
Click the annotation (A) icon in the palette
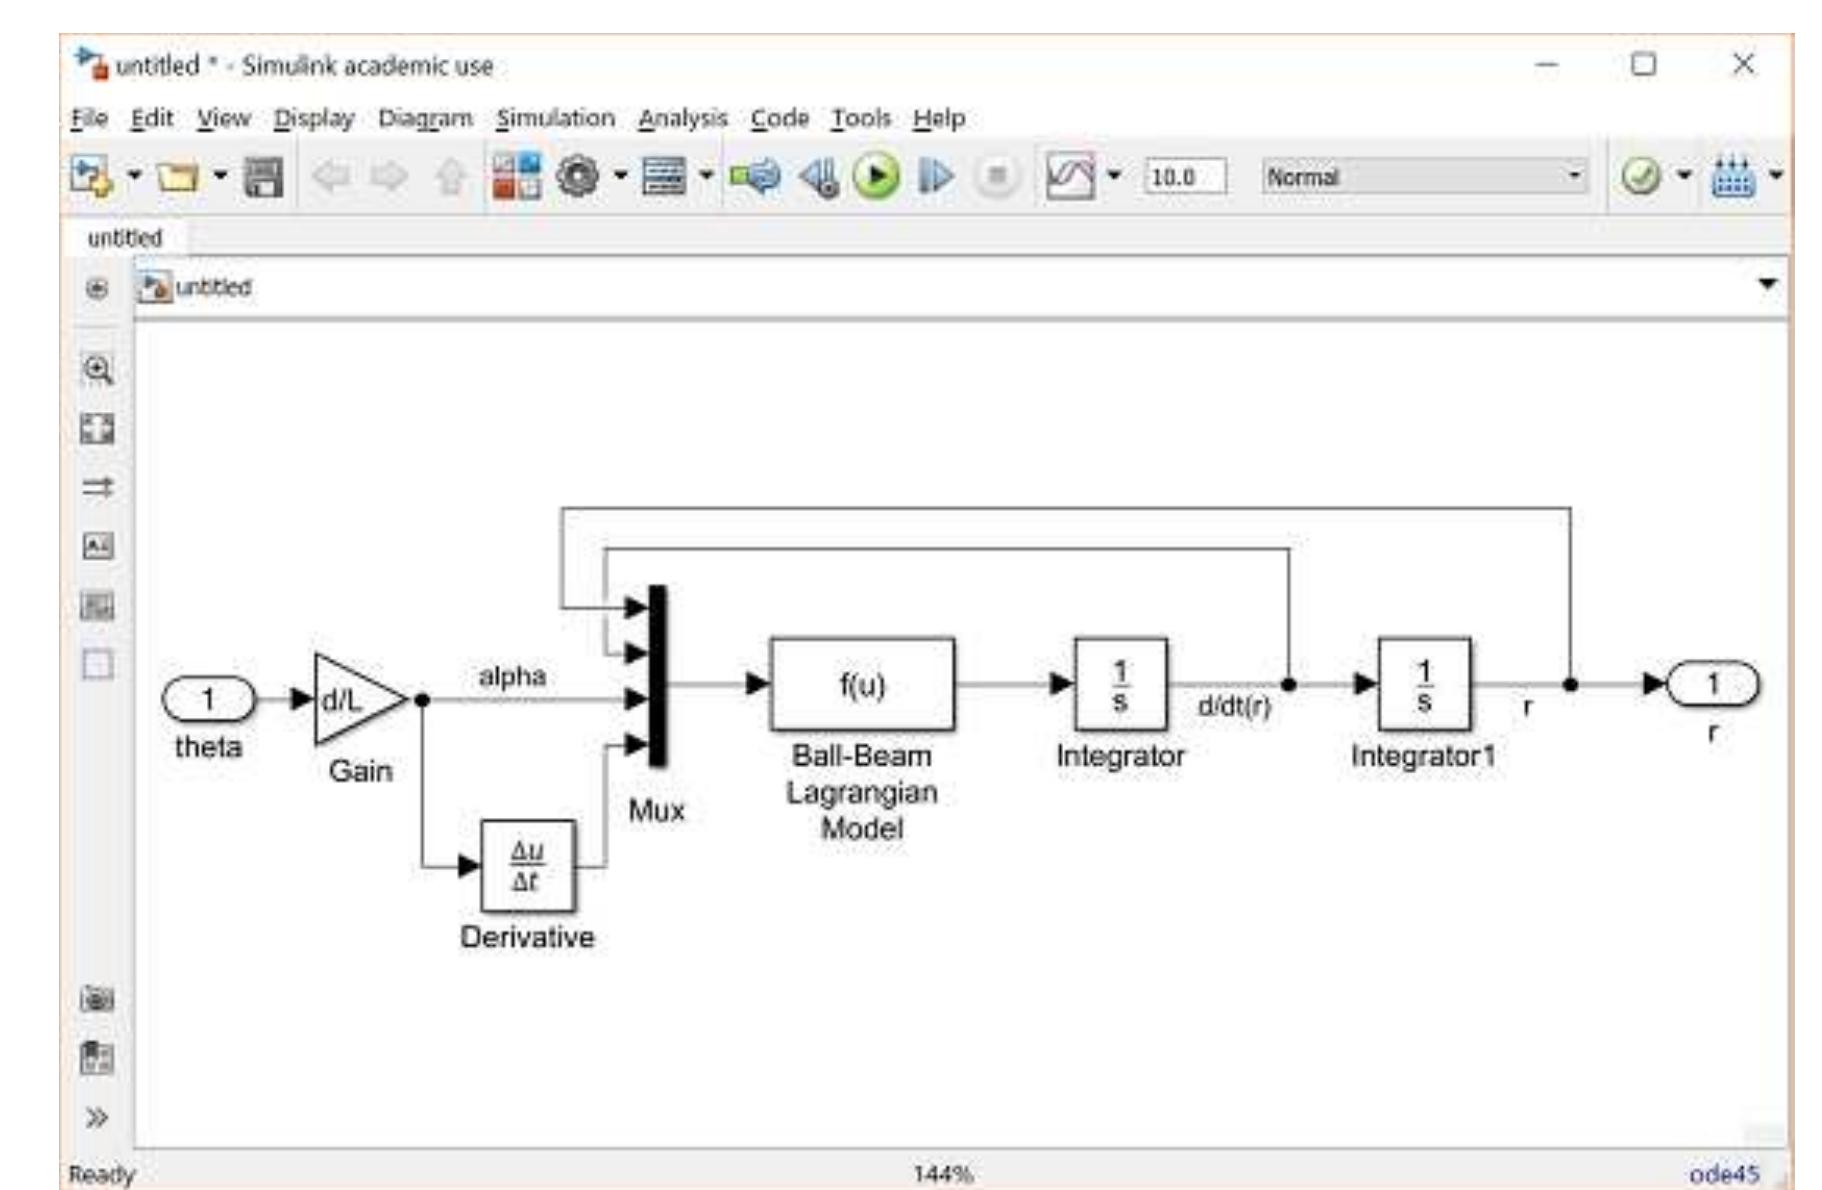(x=100, y=545)
